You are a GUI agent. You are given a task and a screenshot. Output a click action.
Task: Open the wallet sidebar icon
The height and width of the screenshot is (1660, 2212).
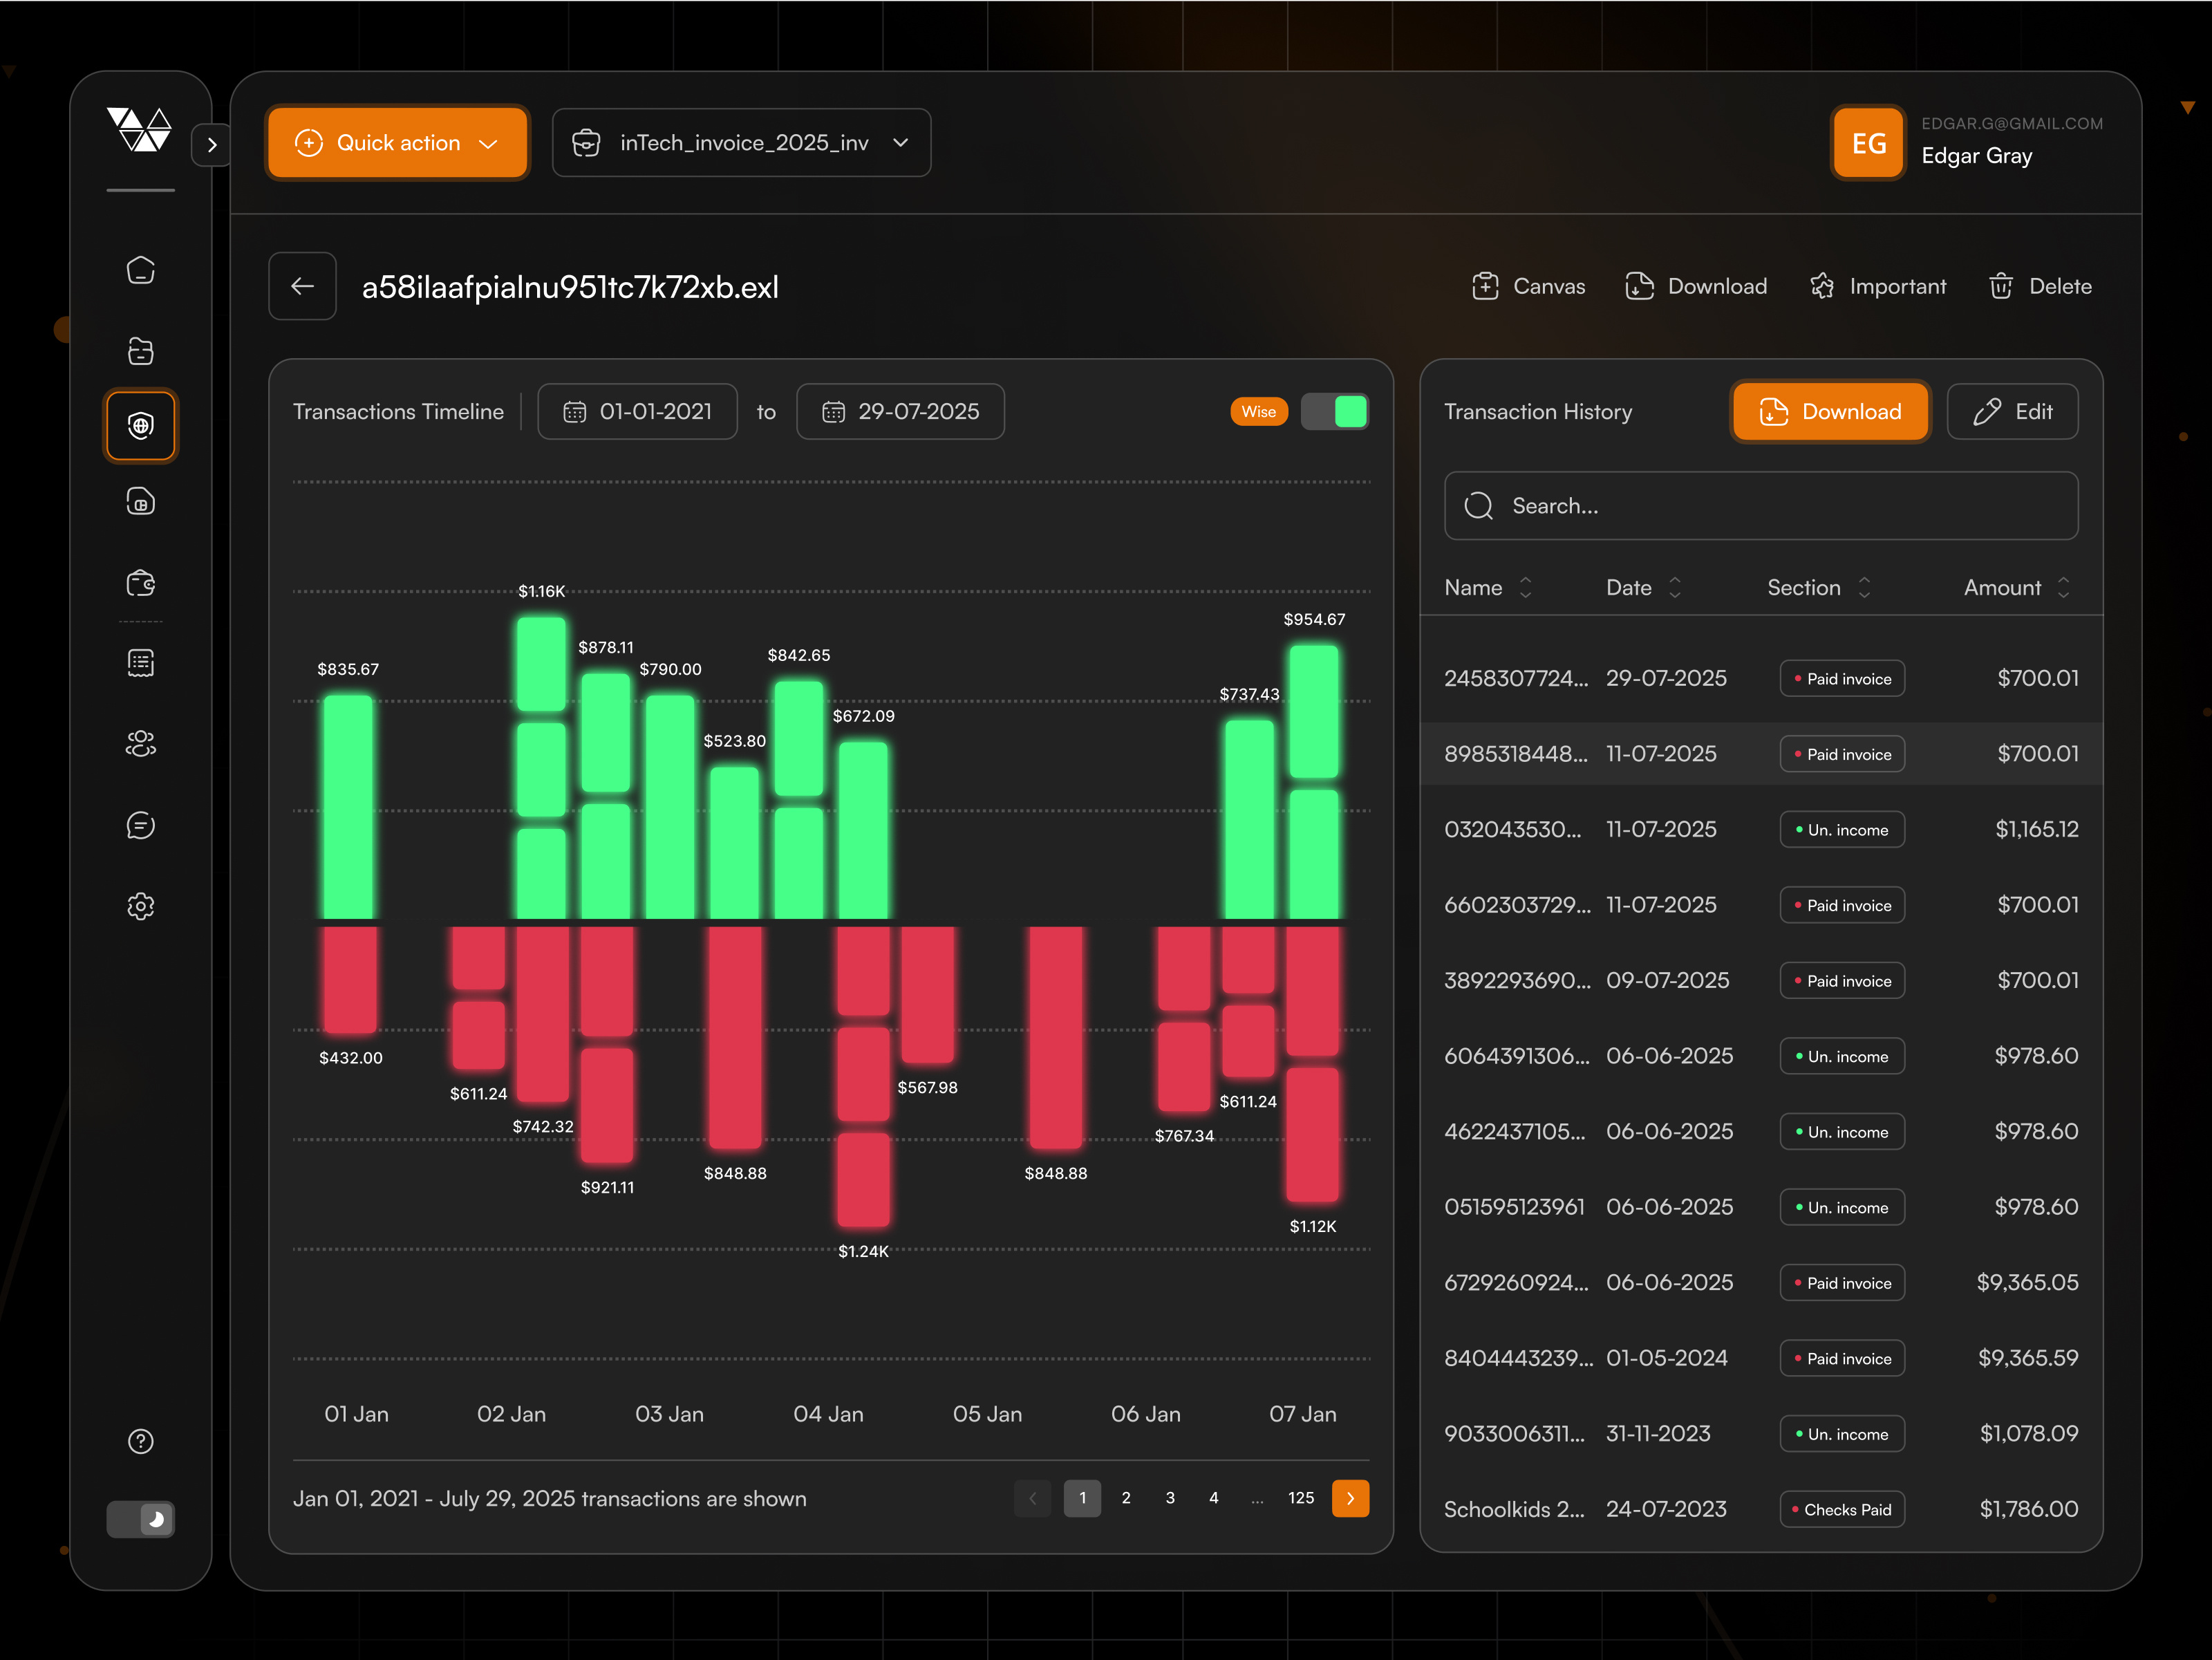click(141, 582)
